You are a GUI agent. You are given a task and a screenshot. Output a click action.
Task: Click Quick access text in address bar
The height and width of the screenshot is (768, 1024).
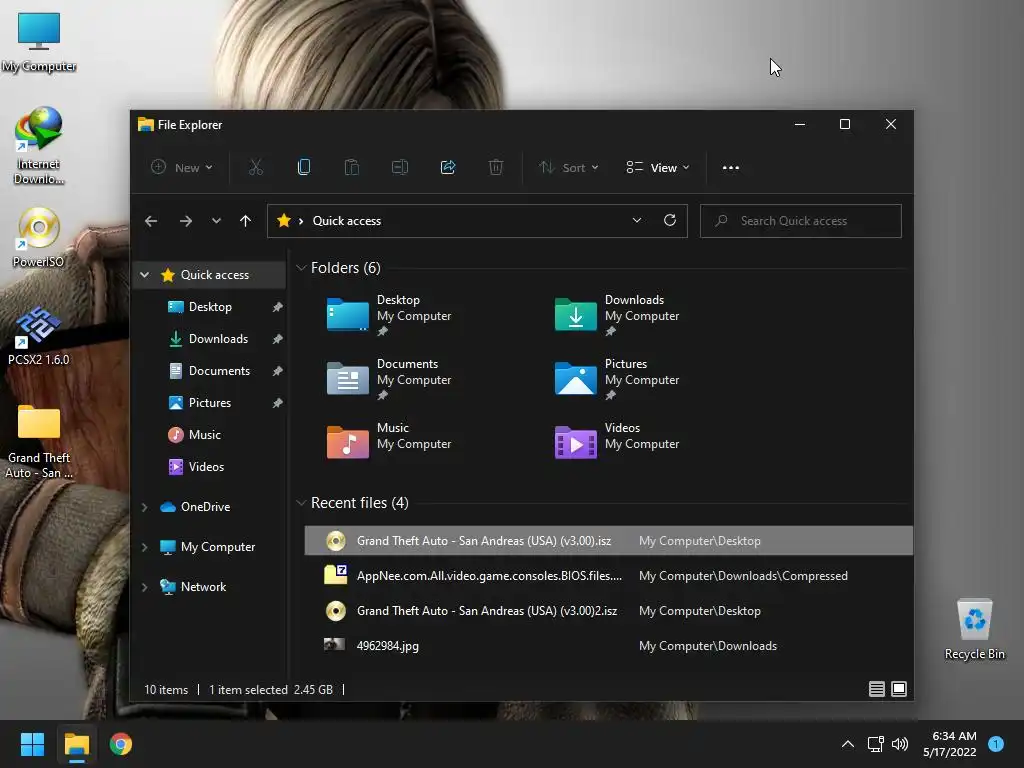347,221
